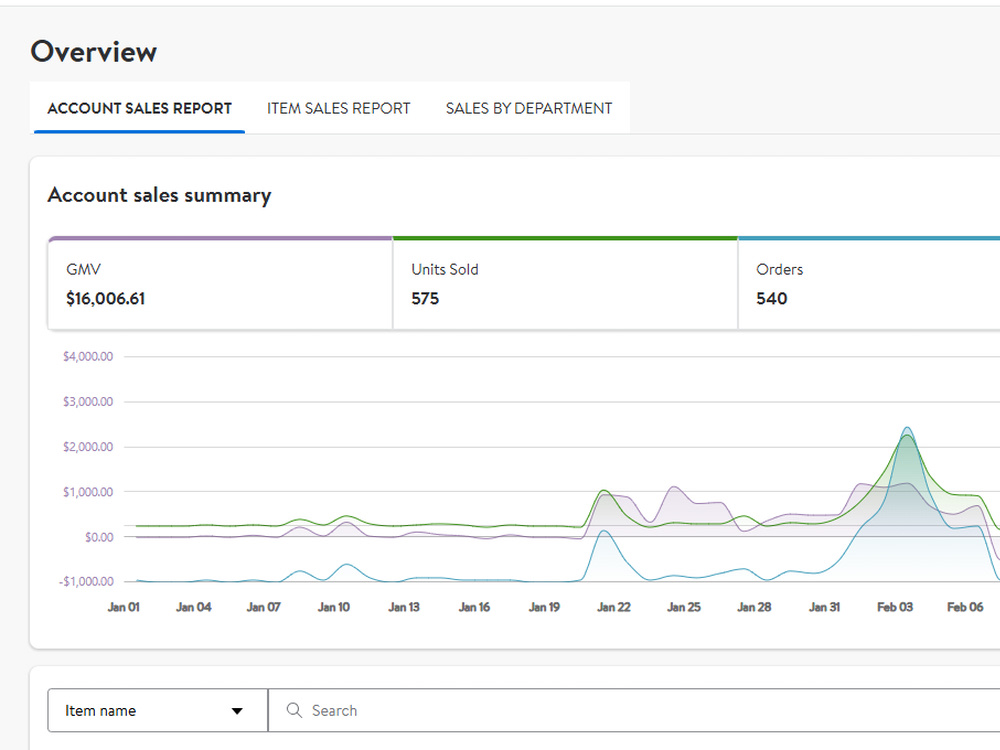Expand the Item name dropdown arrow

[237, 710]
